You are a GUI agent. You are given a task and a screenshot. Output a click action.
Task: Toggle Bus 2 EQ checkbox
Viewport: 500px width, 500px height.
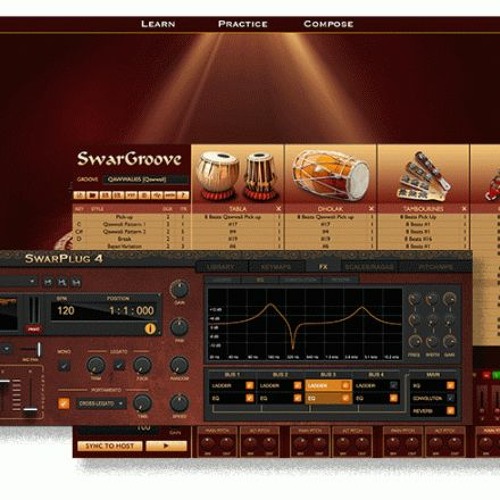click(x=297, y=398)
